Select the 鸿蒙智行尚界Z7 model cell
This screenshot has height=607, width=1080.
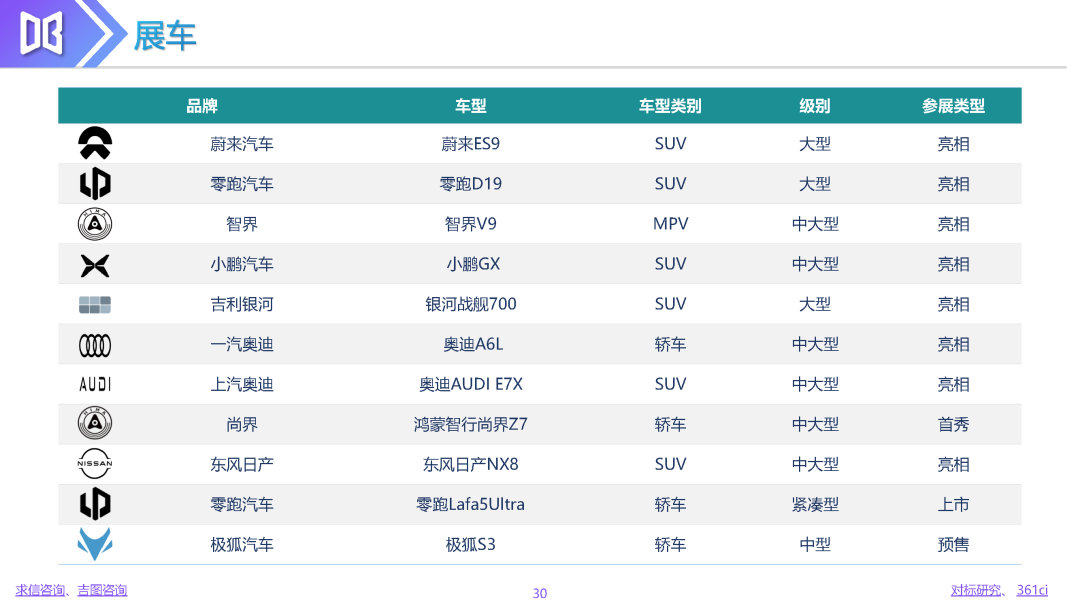pos(470,424)
